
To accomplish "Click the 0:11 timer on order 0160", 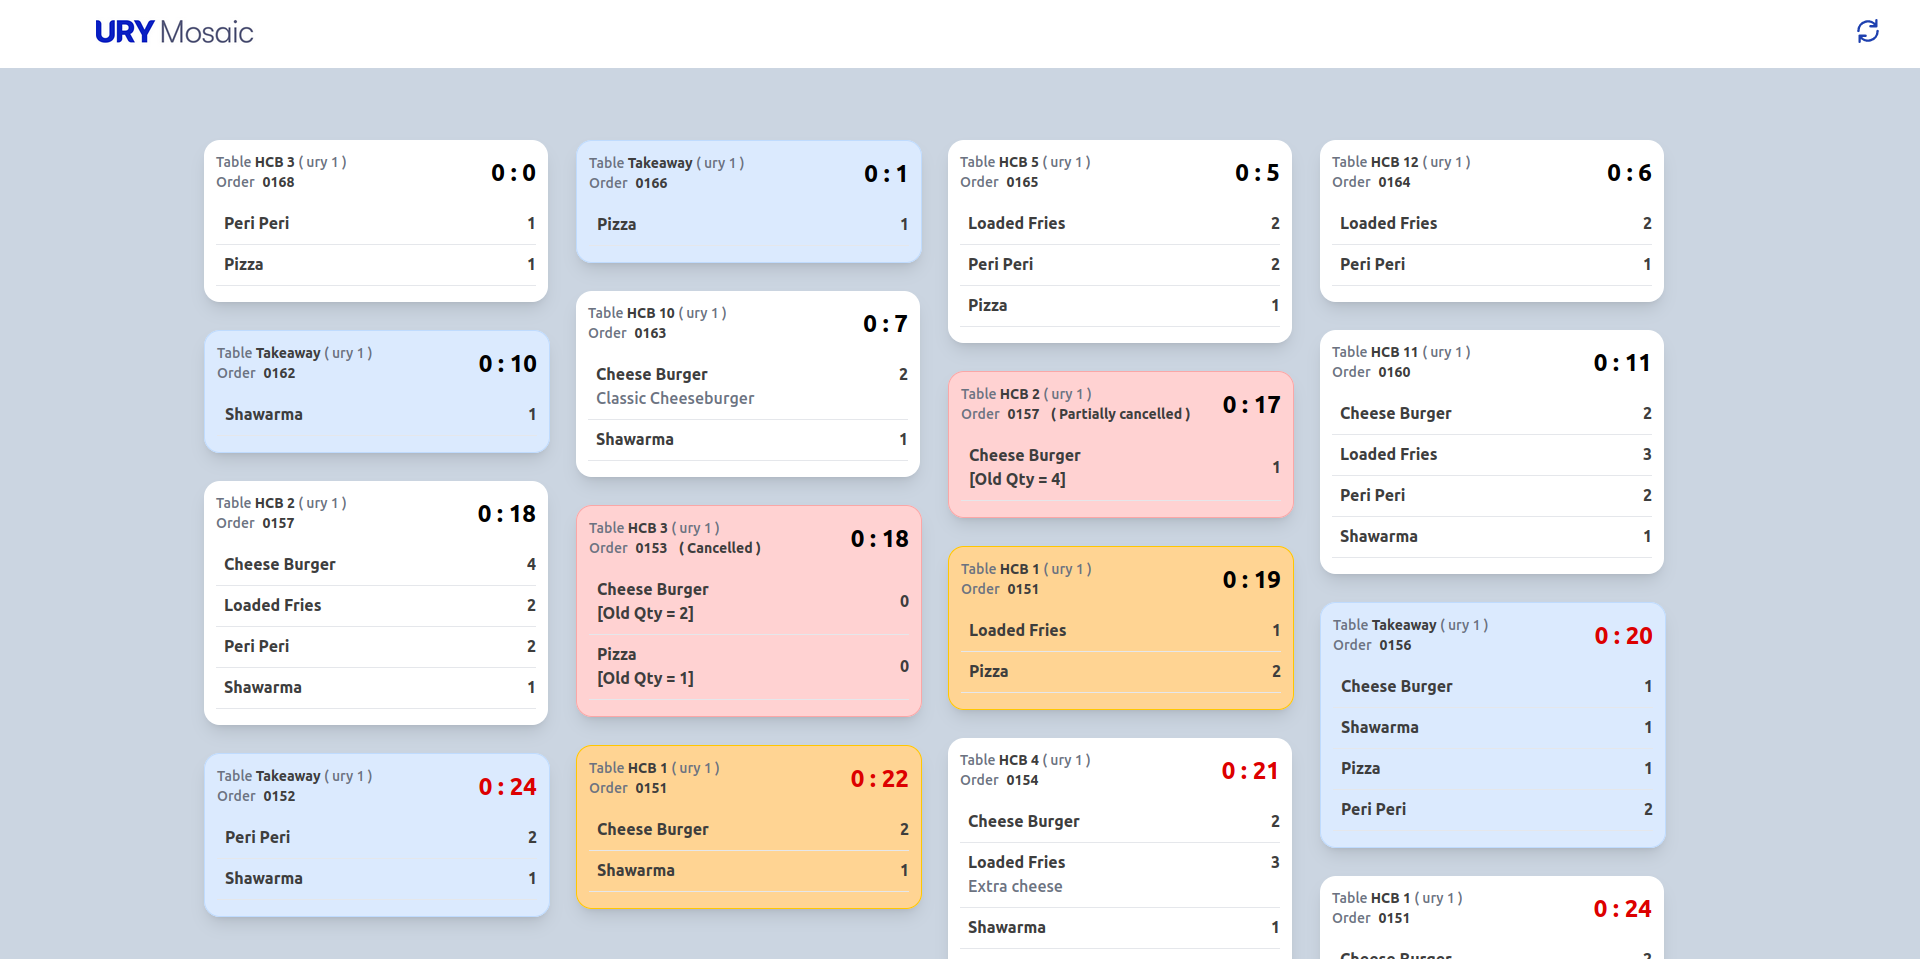I will (x=1622, y=363).
